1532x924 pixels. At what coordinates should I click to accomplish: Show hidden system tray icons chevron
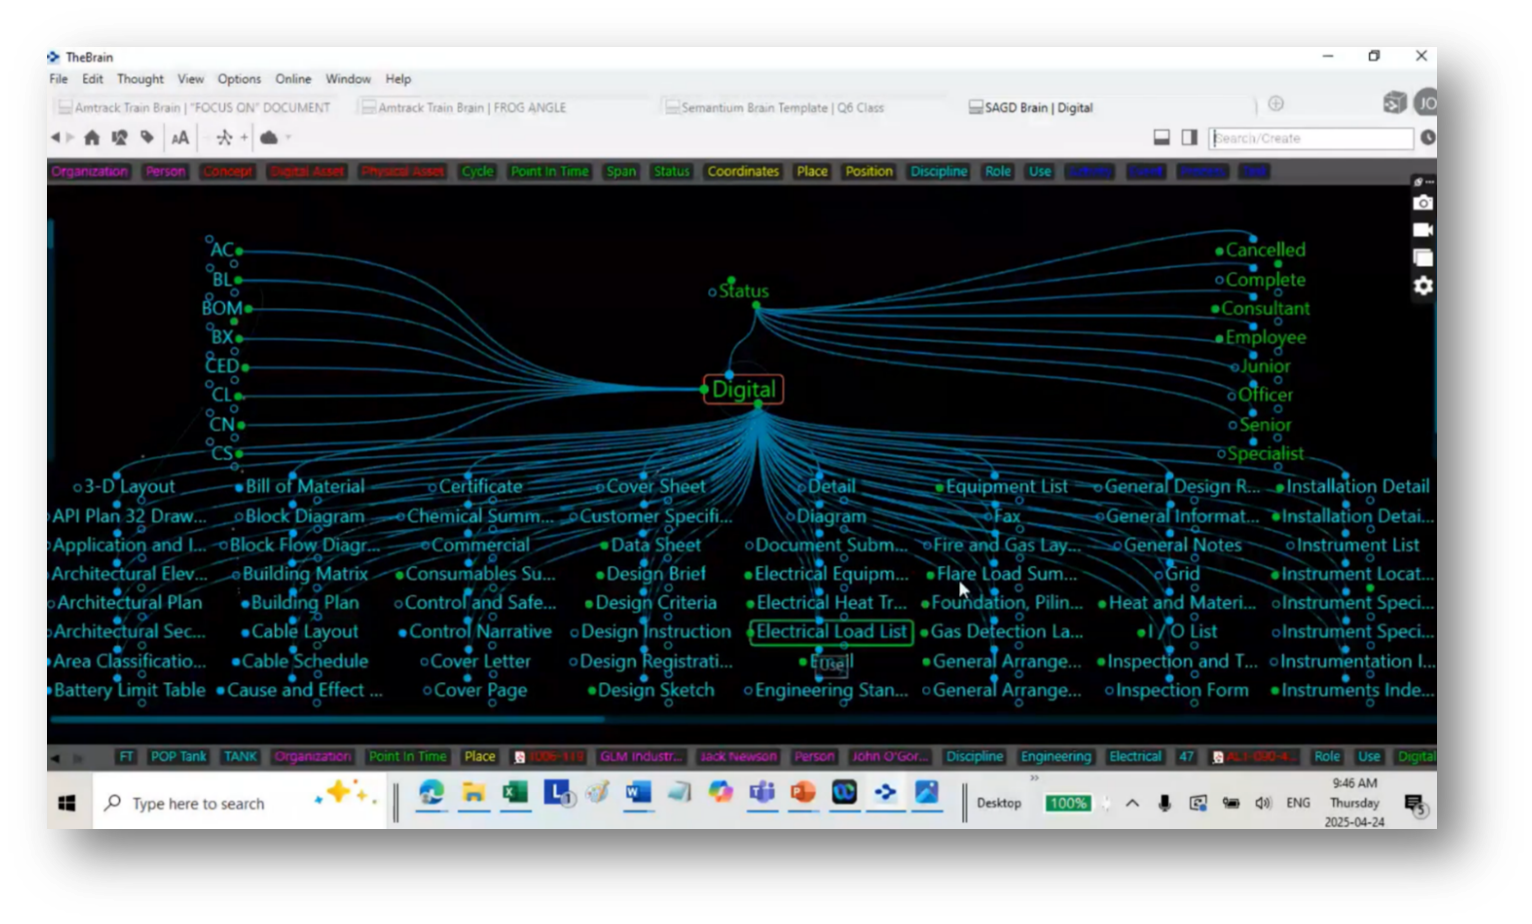coord(1132,803)
